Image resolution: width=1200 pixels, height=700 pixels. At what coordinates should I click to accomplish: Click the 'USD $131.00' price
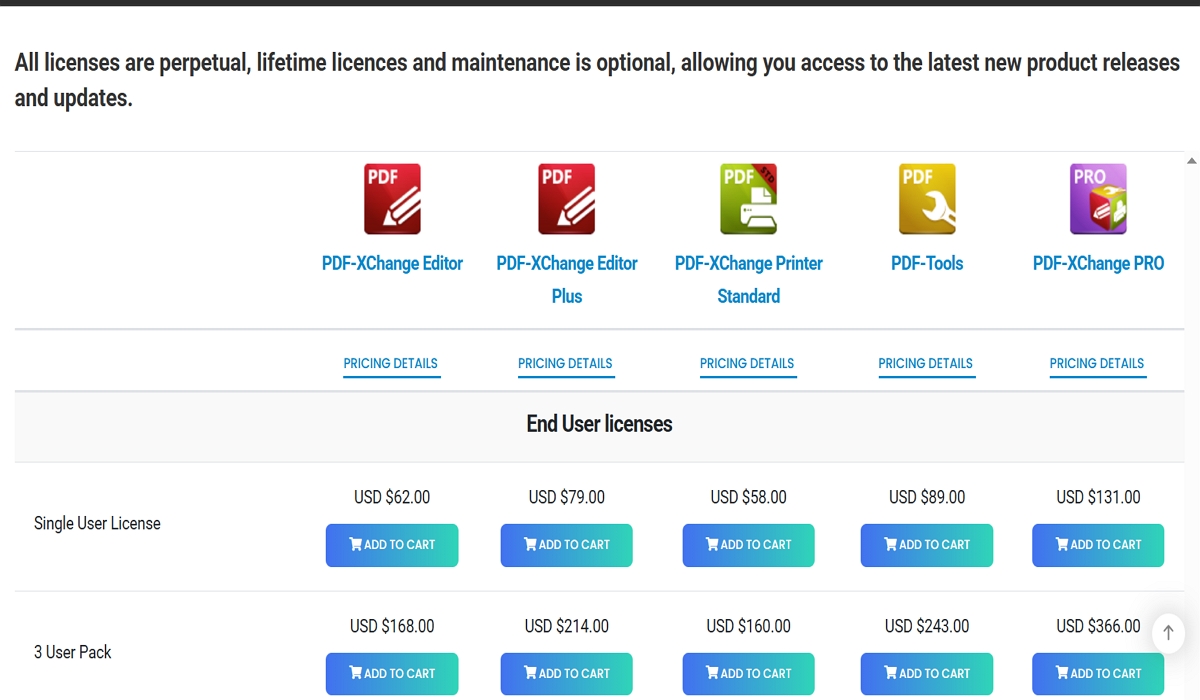pos(1098,497)
